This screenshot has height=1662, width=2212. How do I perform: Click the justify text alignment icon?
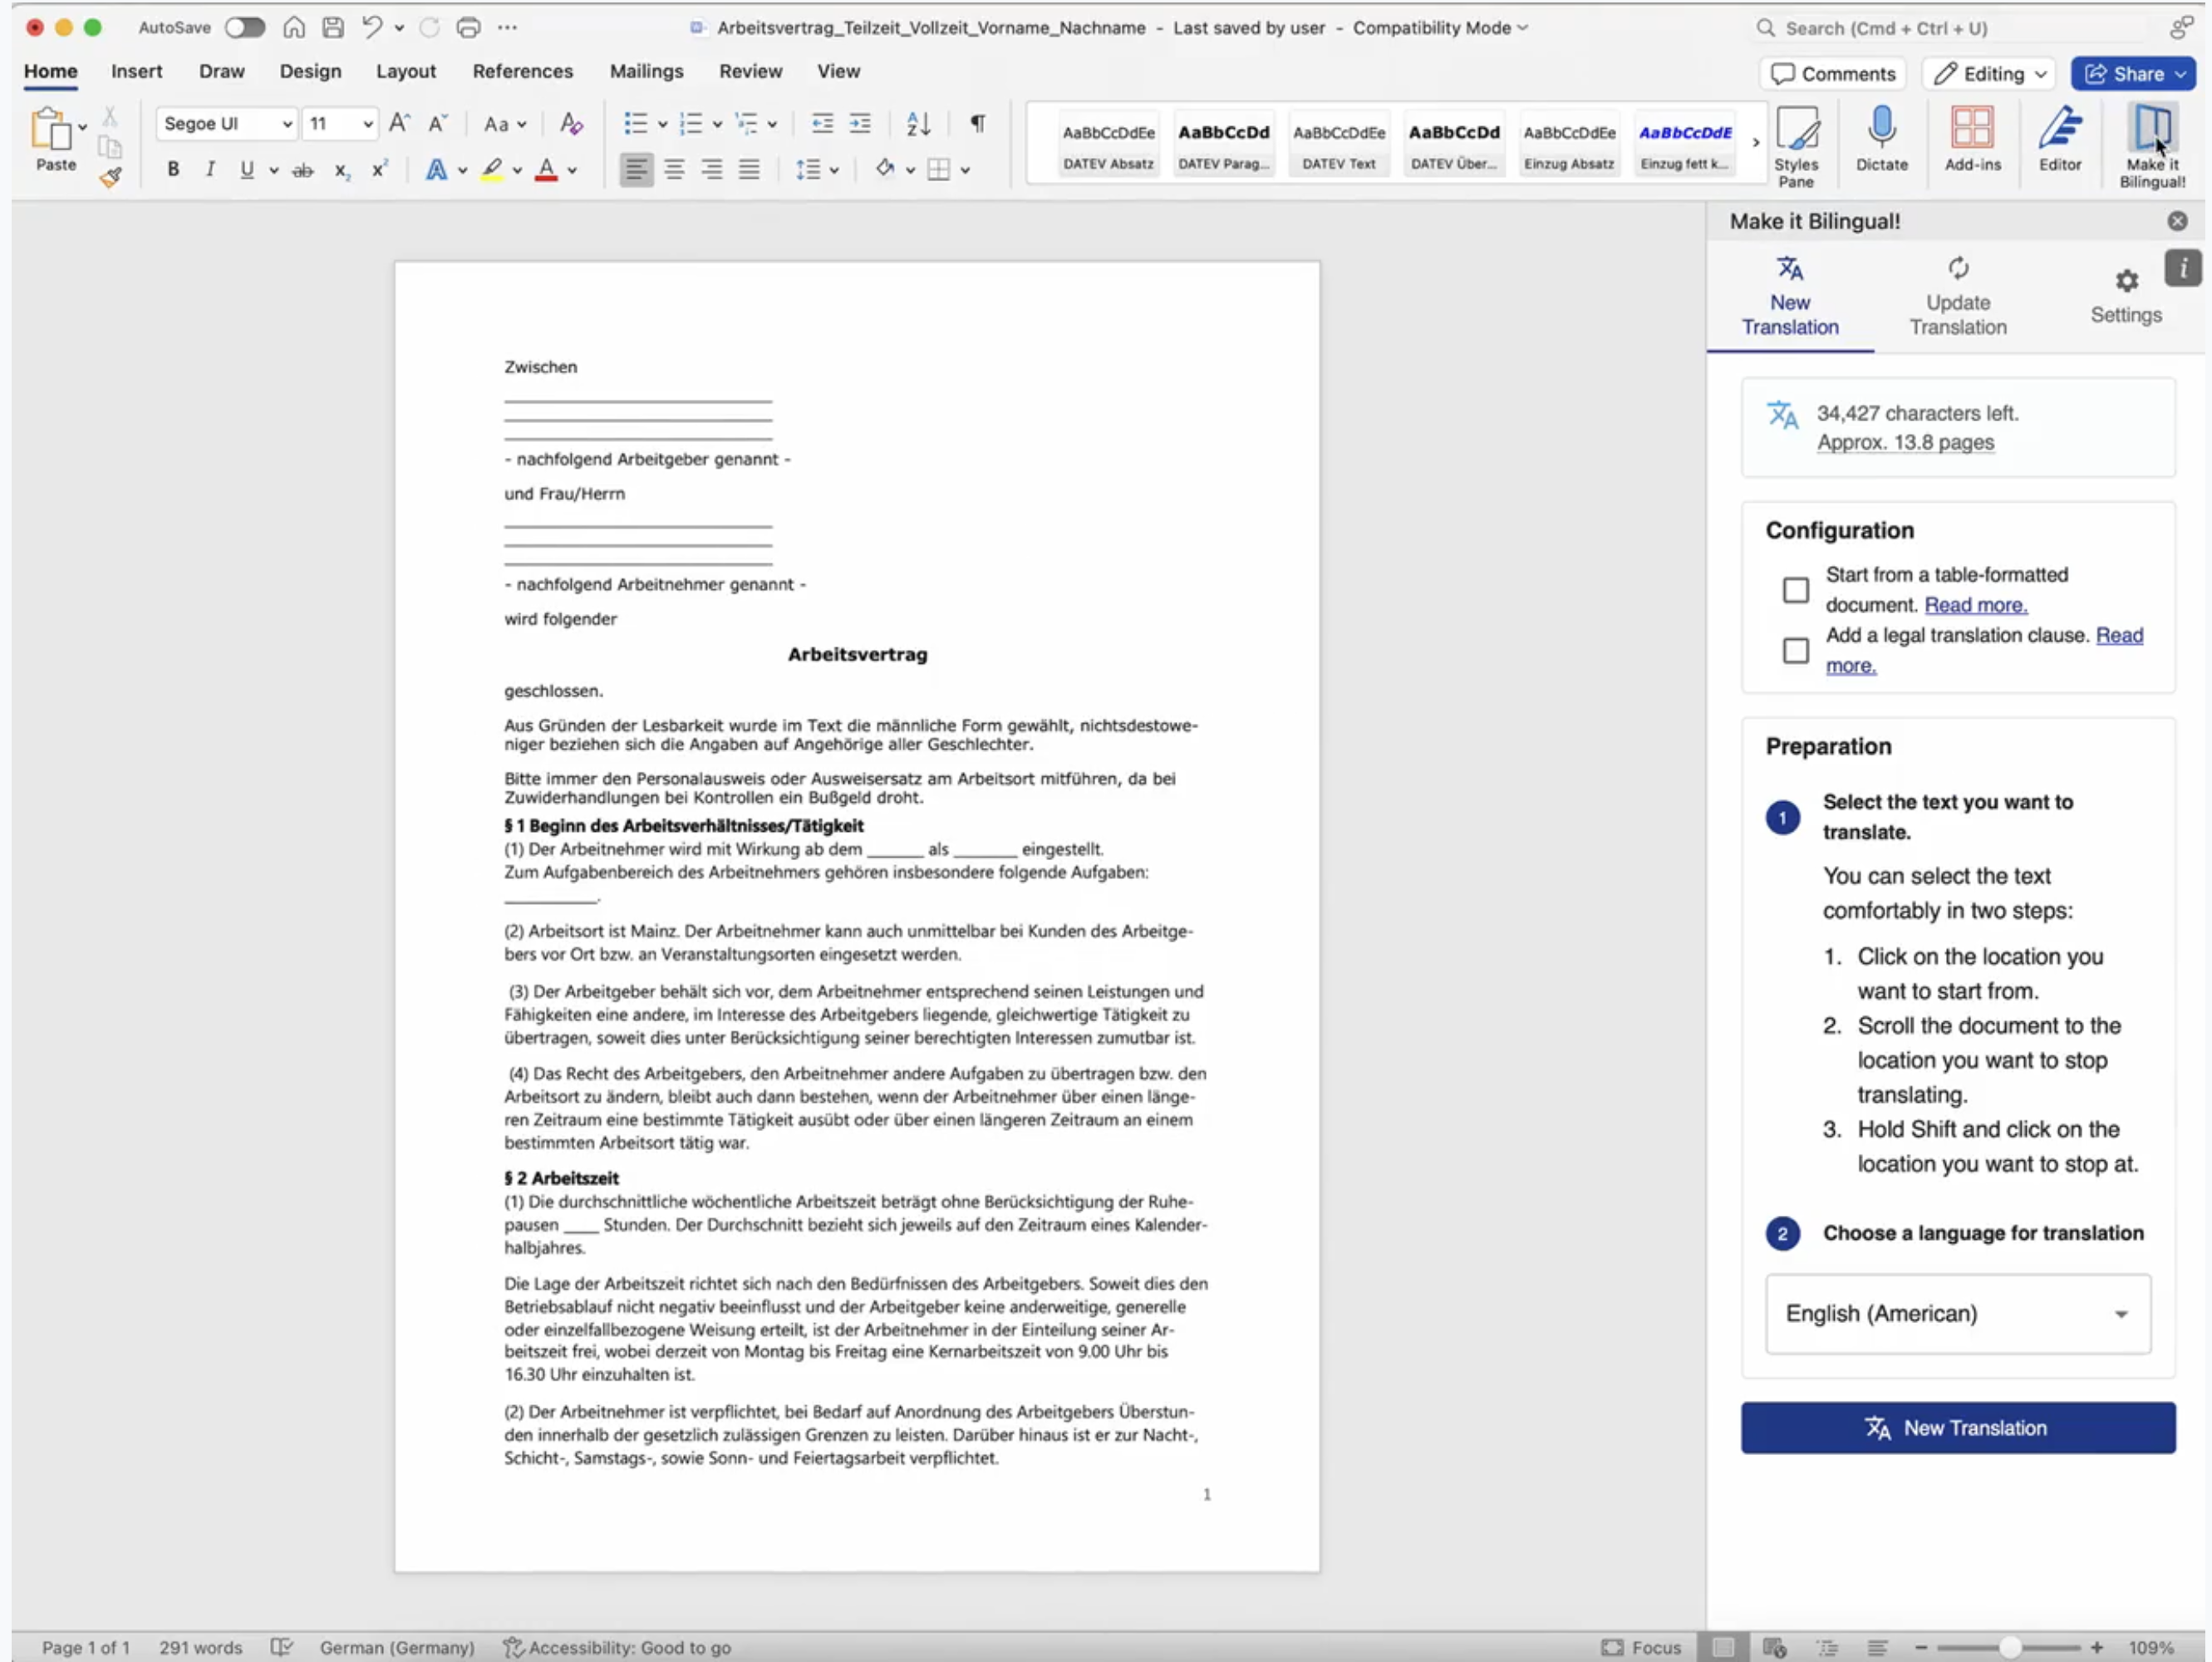point(749,170)
